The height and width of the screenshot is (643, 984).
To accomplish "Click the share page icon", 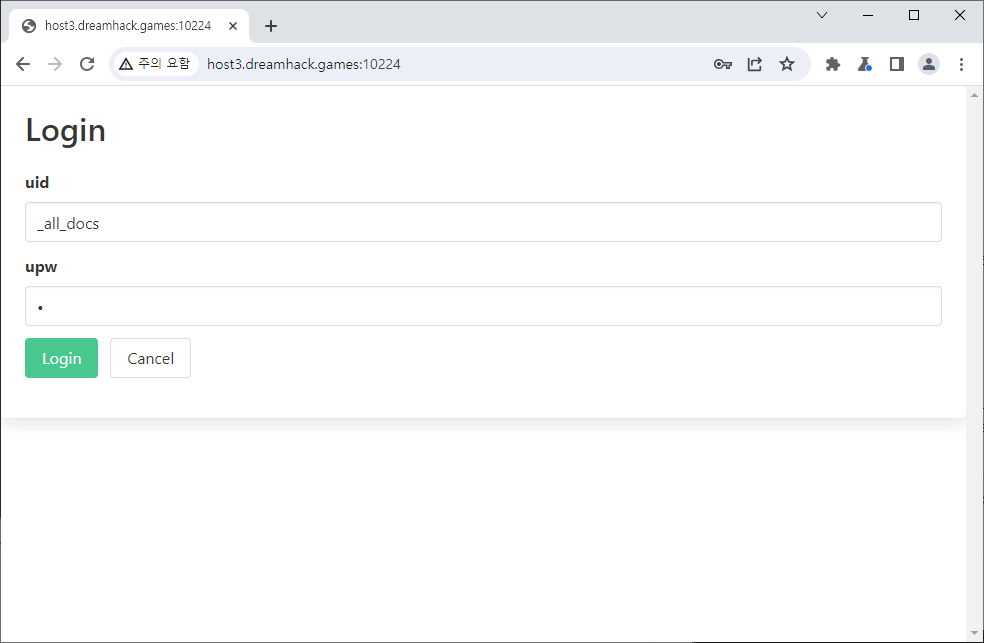I will click(x=755, y=64).
